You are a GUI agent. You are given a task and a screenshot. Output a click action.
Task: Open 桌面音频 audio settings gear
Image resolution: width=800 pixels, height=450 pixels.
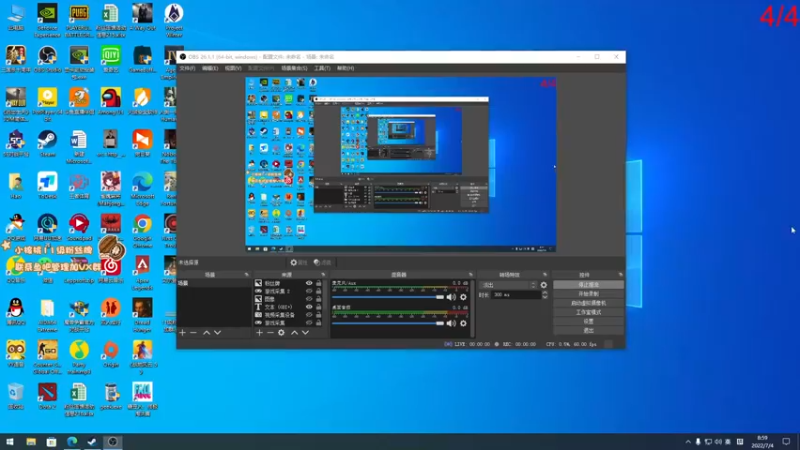(x=463, y=323)
